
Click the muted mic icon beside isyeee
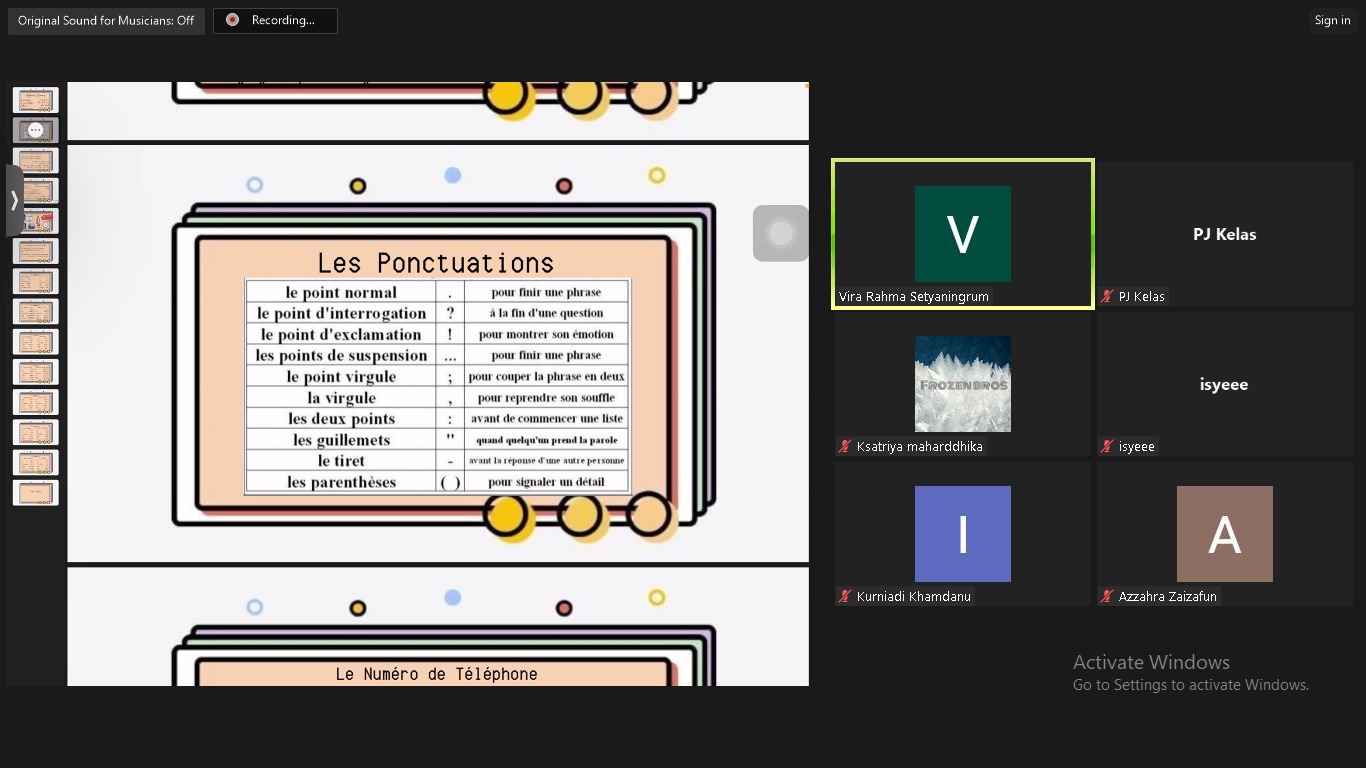click(1107, 447)
